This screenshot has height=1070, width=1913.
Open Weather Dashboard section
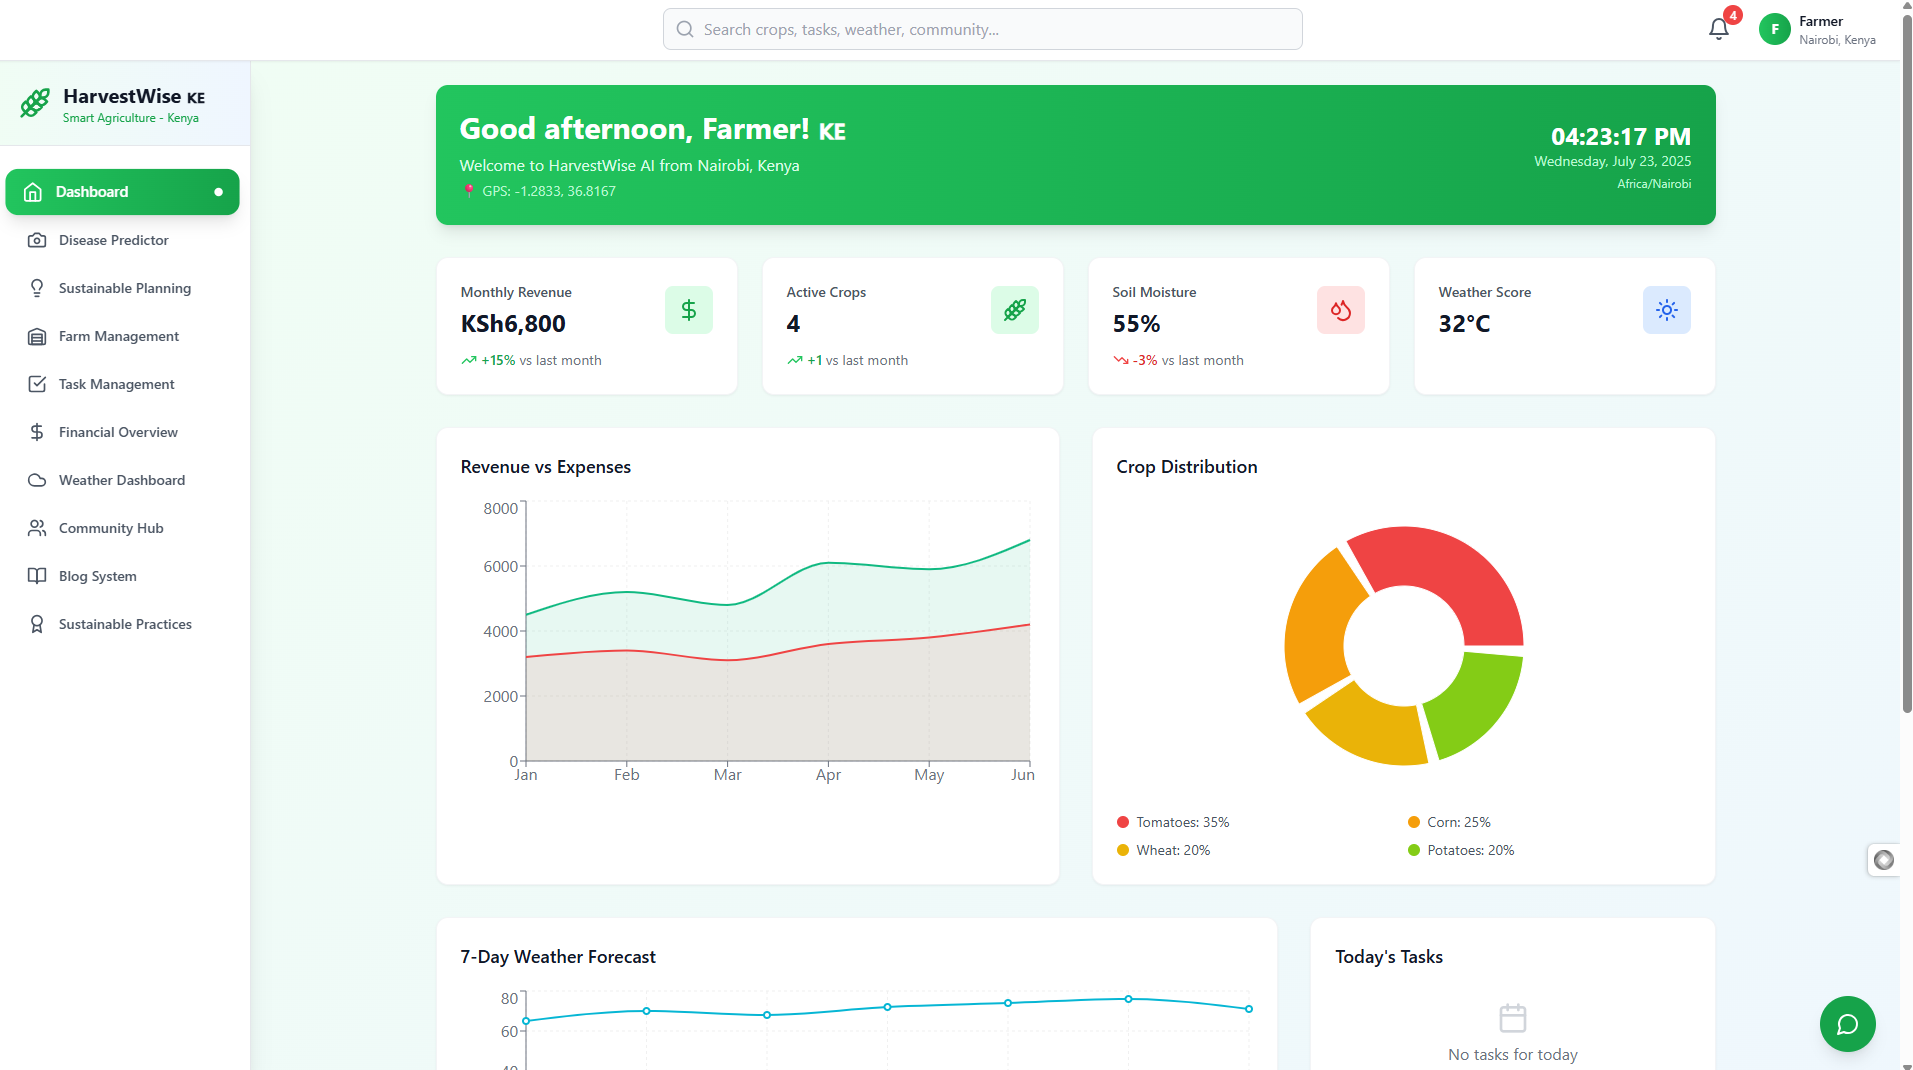122,480
